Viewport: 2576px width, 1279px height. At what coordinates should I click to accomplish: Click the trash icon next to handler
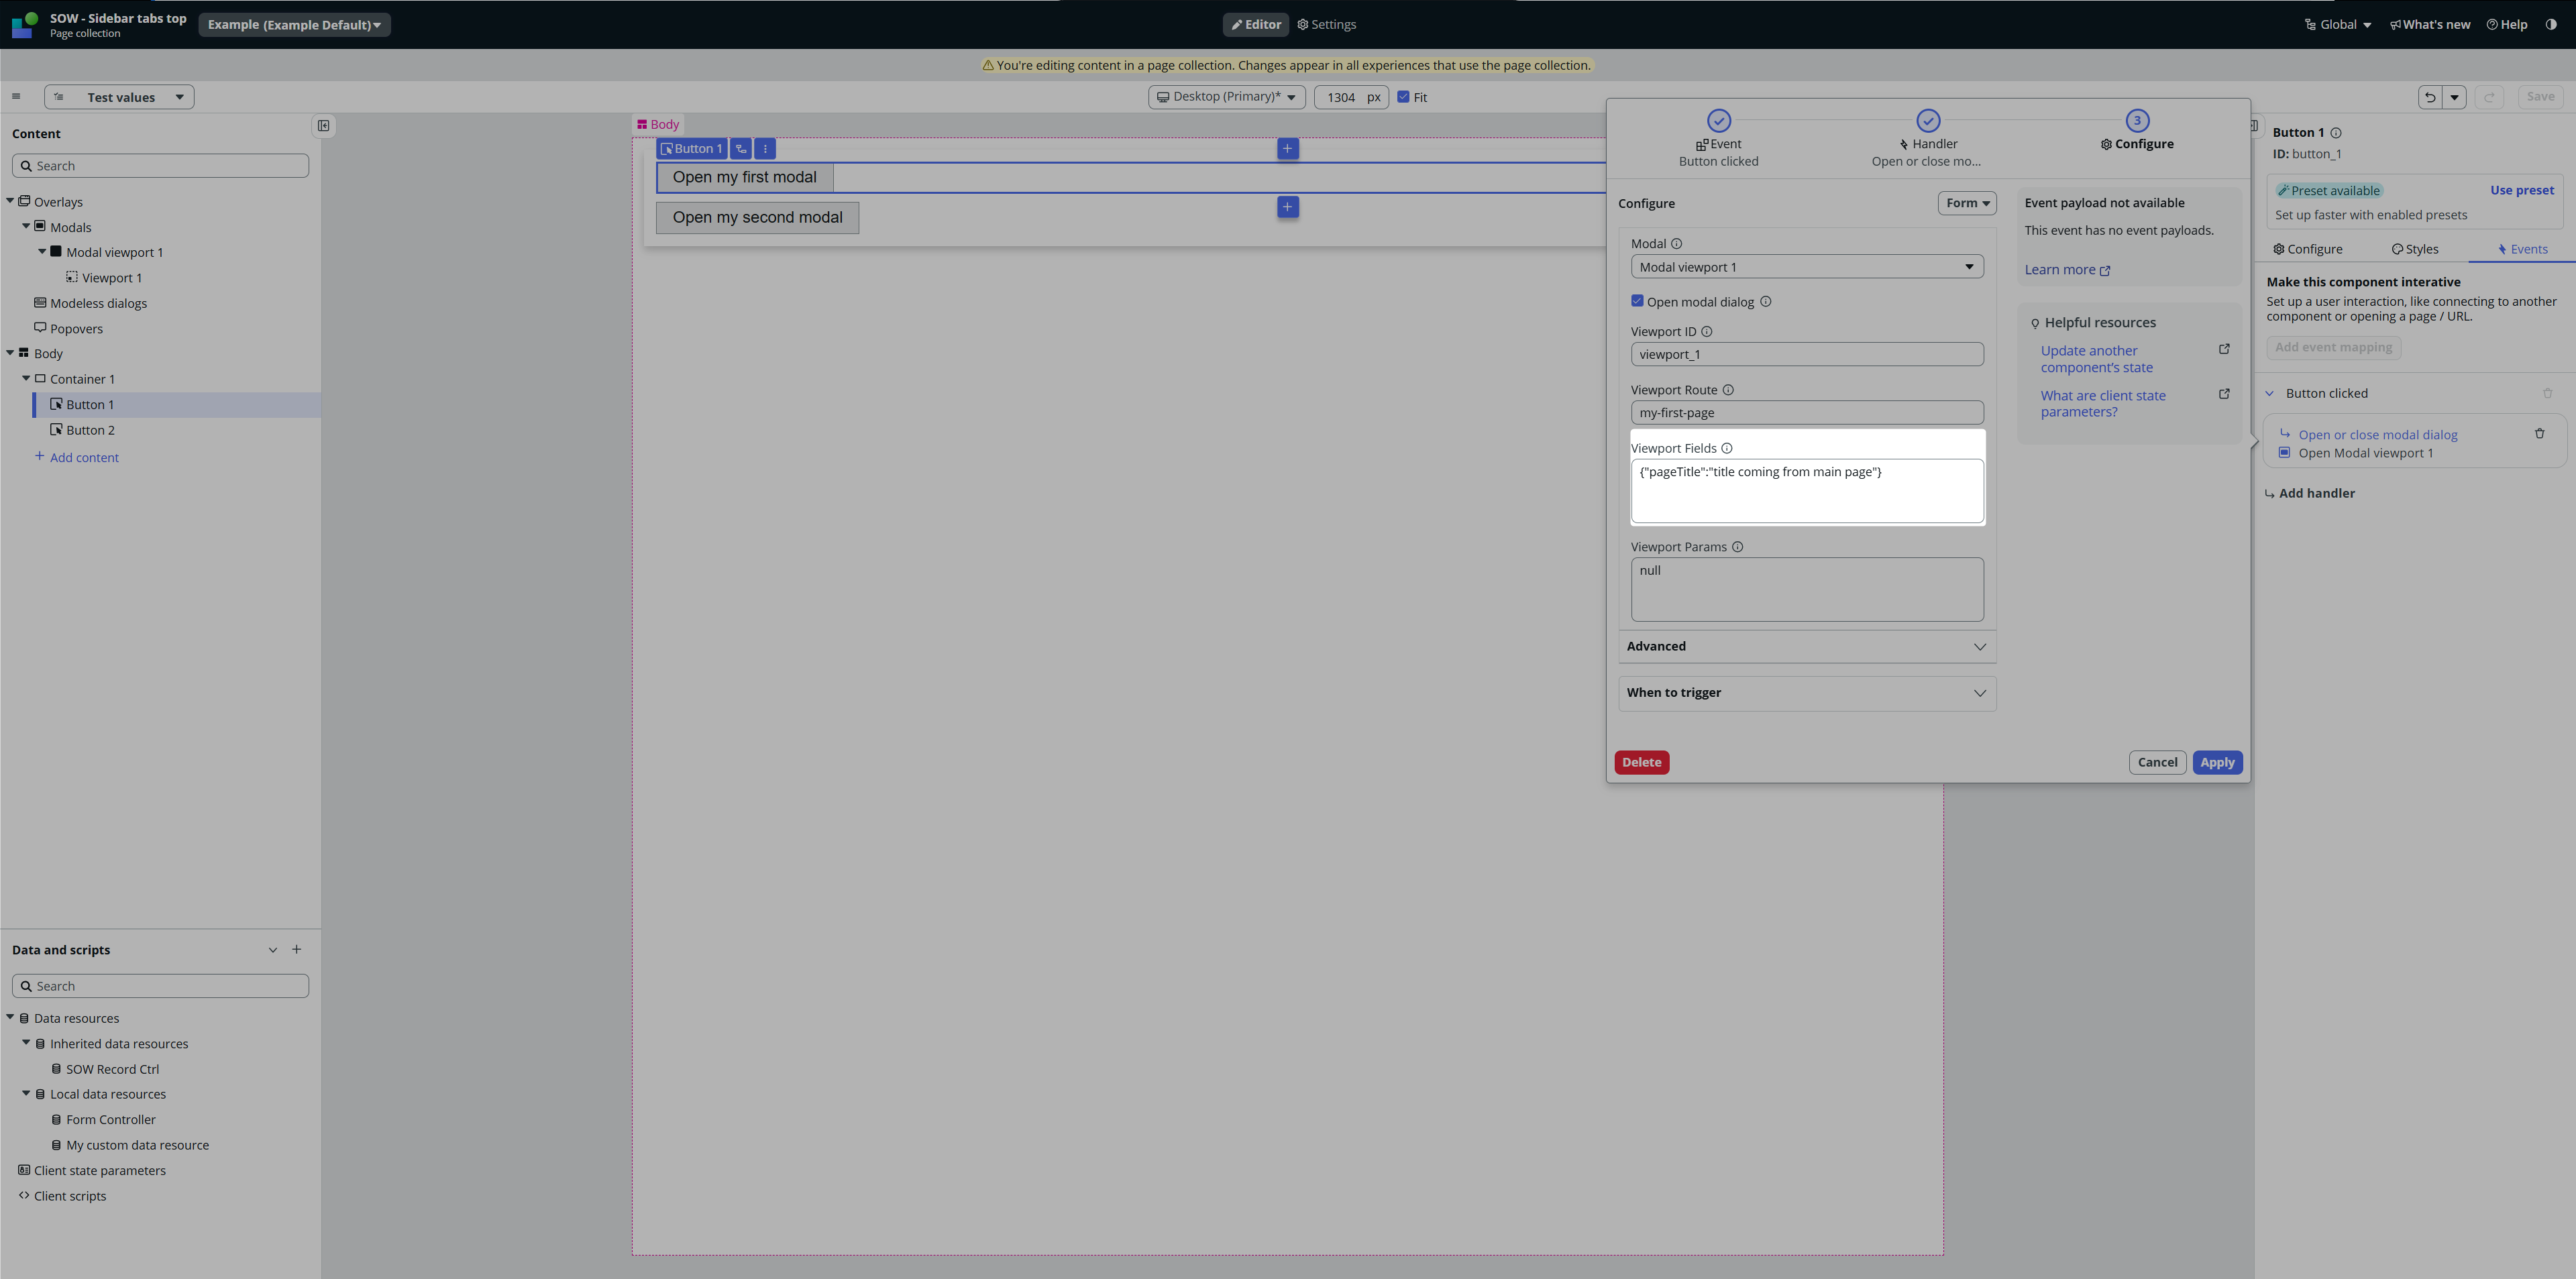point(2539,434)
